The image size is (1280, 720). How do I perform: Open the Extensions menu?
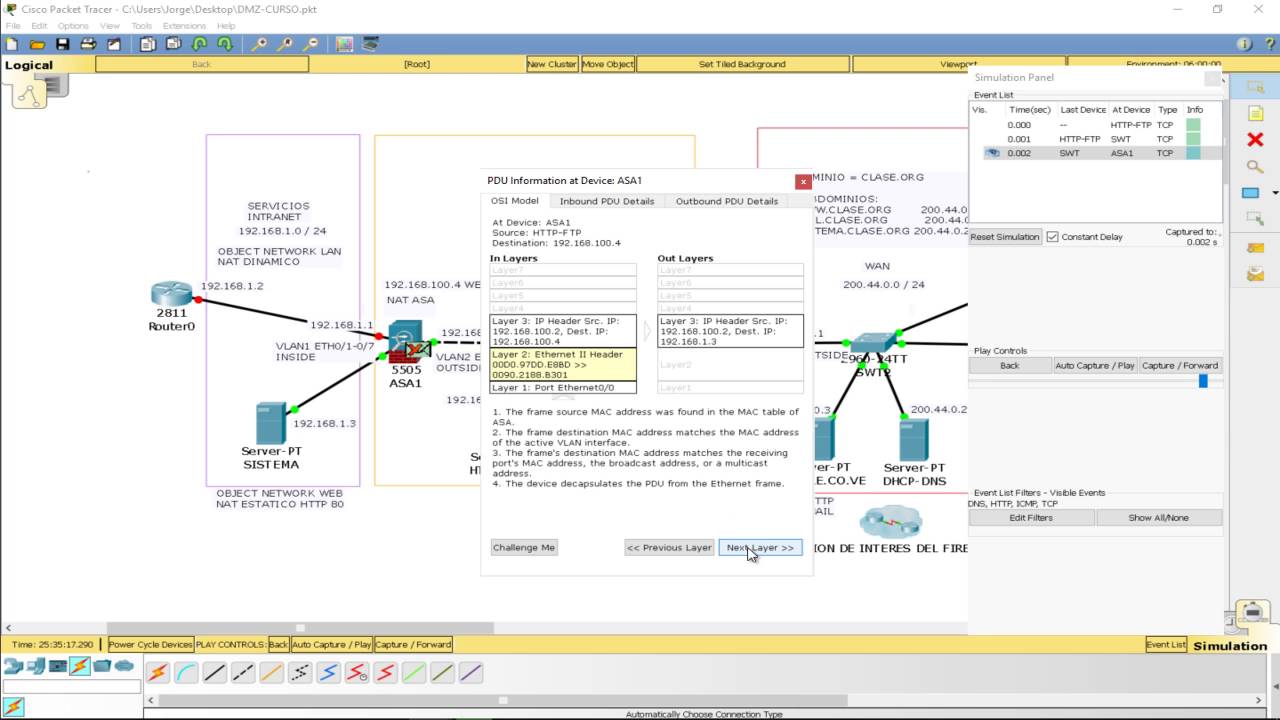pos(184,26)
